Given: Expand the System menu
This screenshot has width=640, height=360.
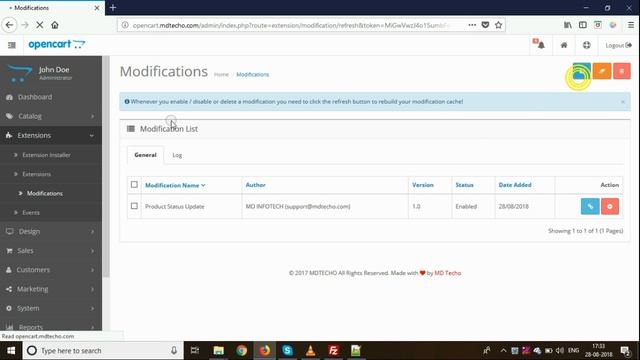Looking at the screenshot, I should (51, 308).
